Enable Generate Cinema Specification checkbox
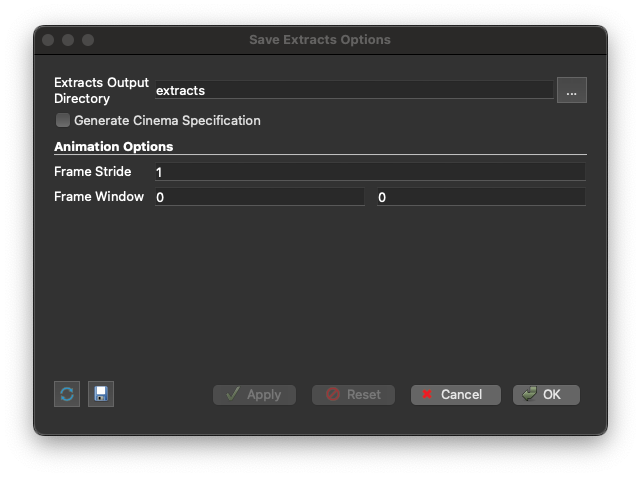 pyautogui.click(x=64, y=120)
